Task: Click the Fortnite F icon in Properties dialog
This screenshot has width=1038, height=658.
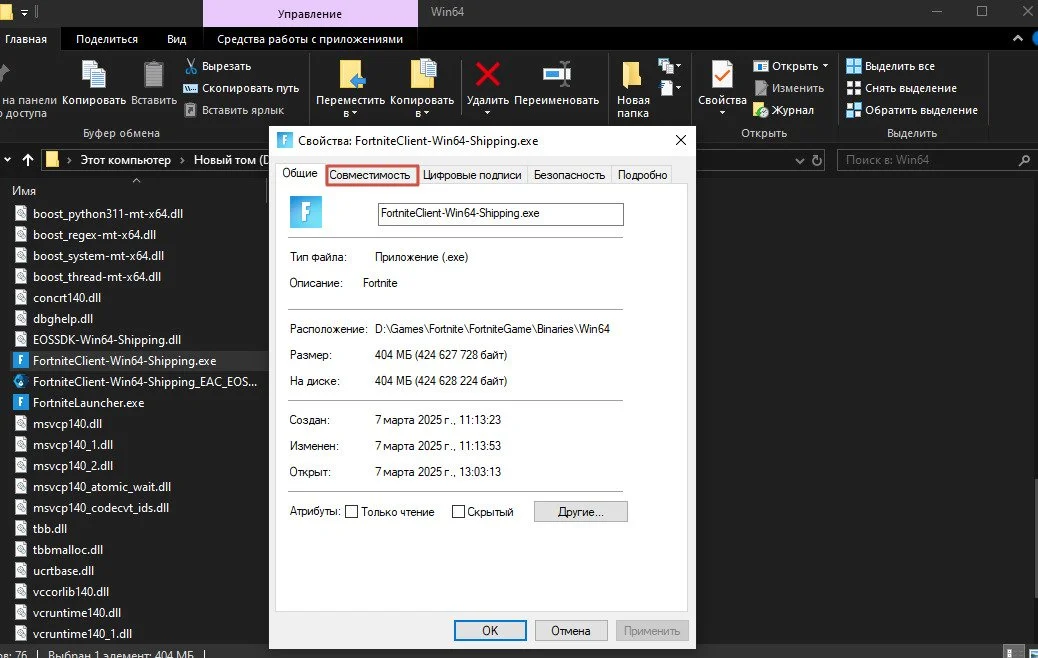Action: tap(306, 212)
